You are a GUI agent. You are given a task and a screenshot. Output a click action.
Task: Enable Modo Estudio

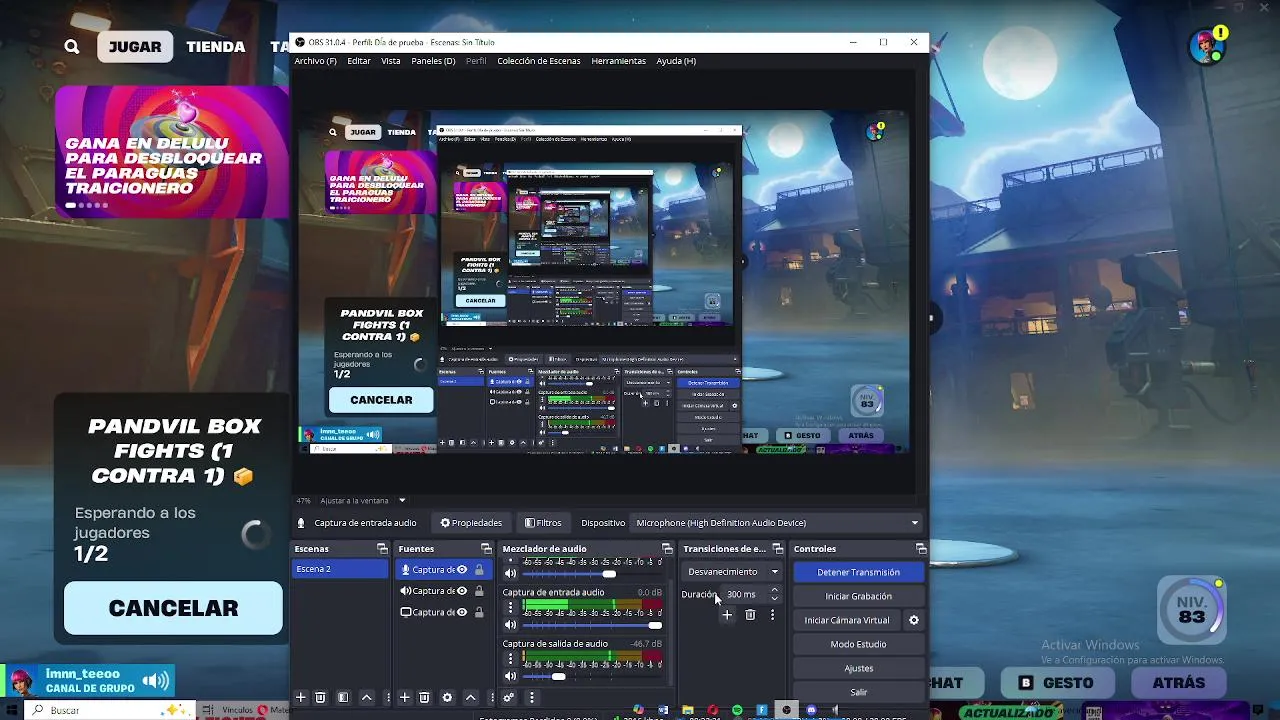click(858, 644)
